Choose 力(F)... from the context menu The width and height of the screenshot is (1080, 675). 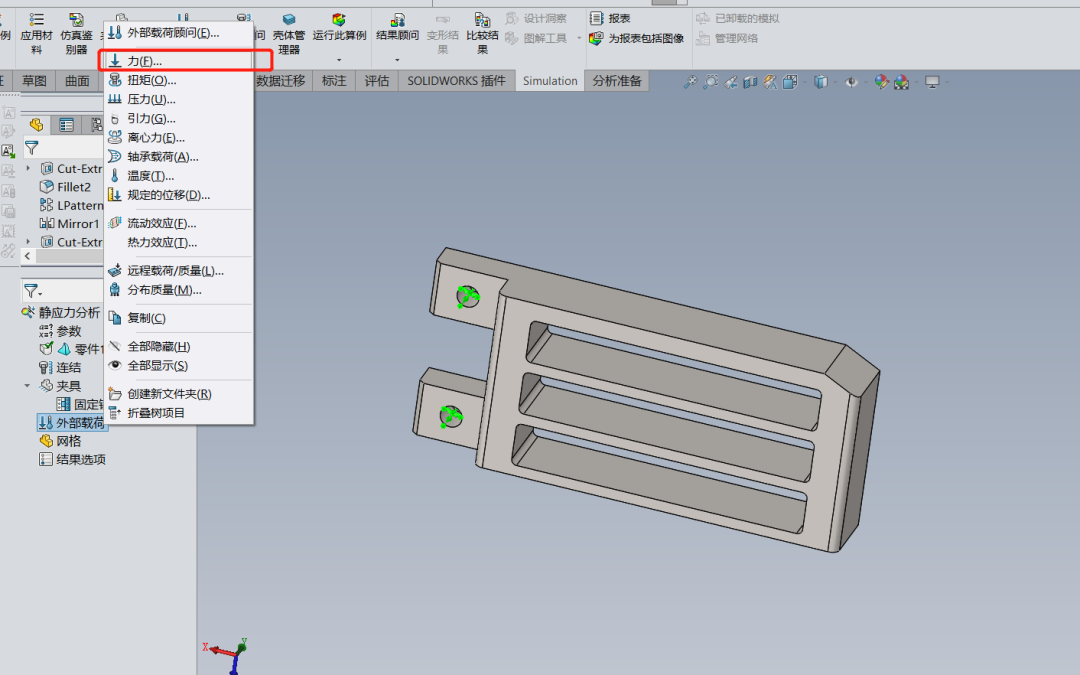(x=179, y=61)
